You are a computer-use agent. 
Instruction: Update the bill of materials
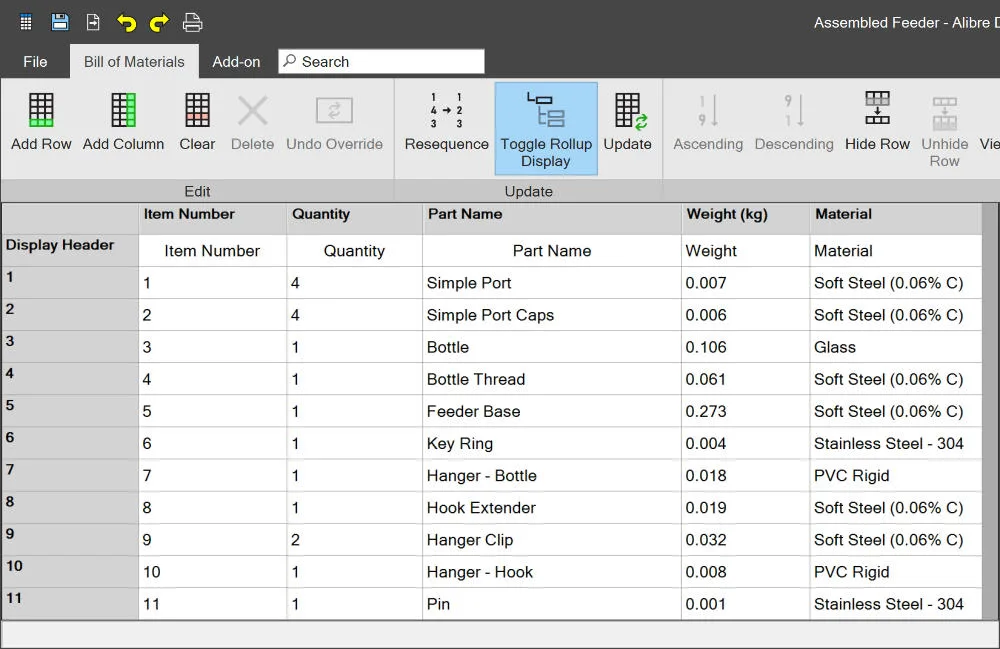click(x=628, y=122)
